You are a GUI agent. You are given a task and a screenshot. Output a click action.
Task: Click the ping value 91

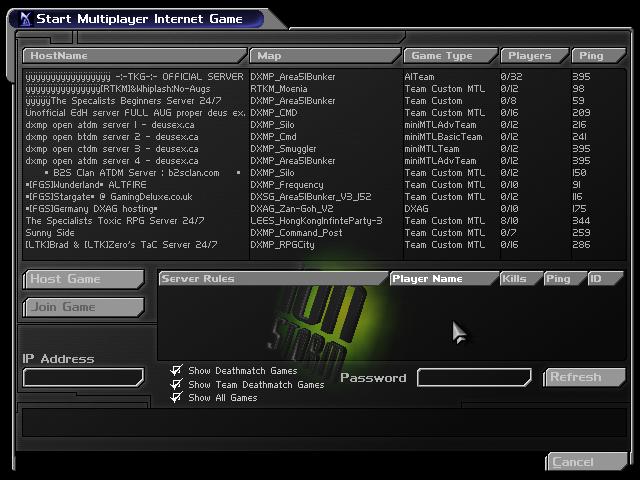577,185
